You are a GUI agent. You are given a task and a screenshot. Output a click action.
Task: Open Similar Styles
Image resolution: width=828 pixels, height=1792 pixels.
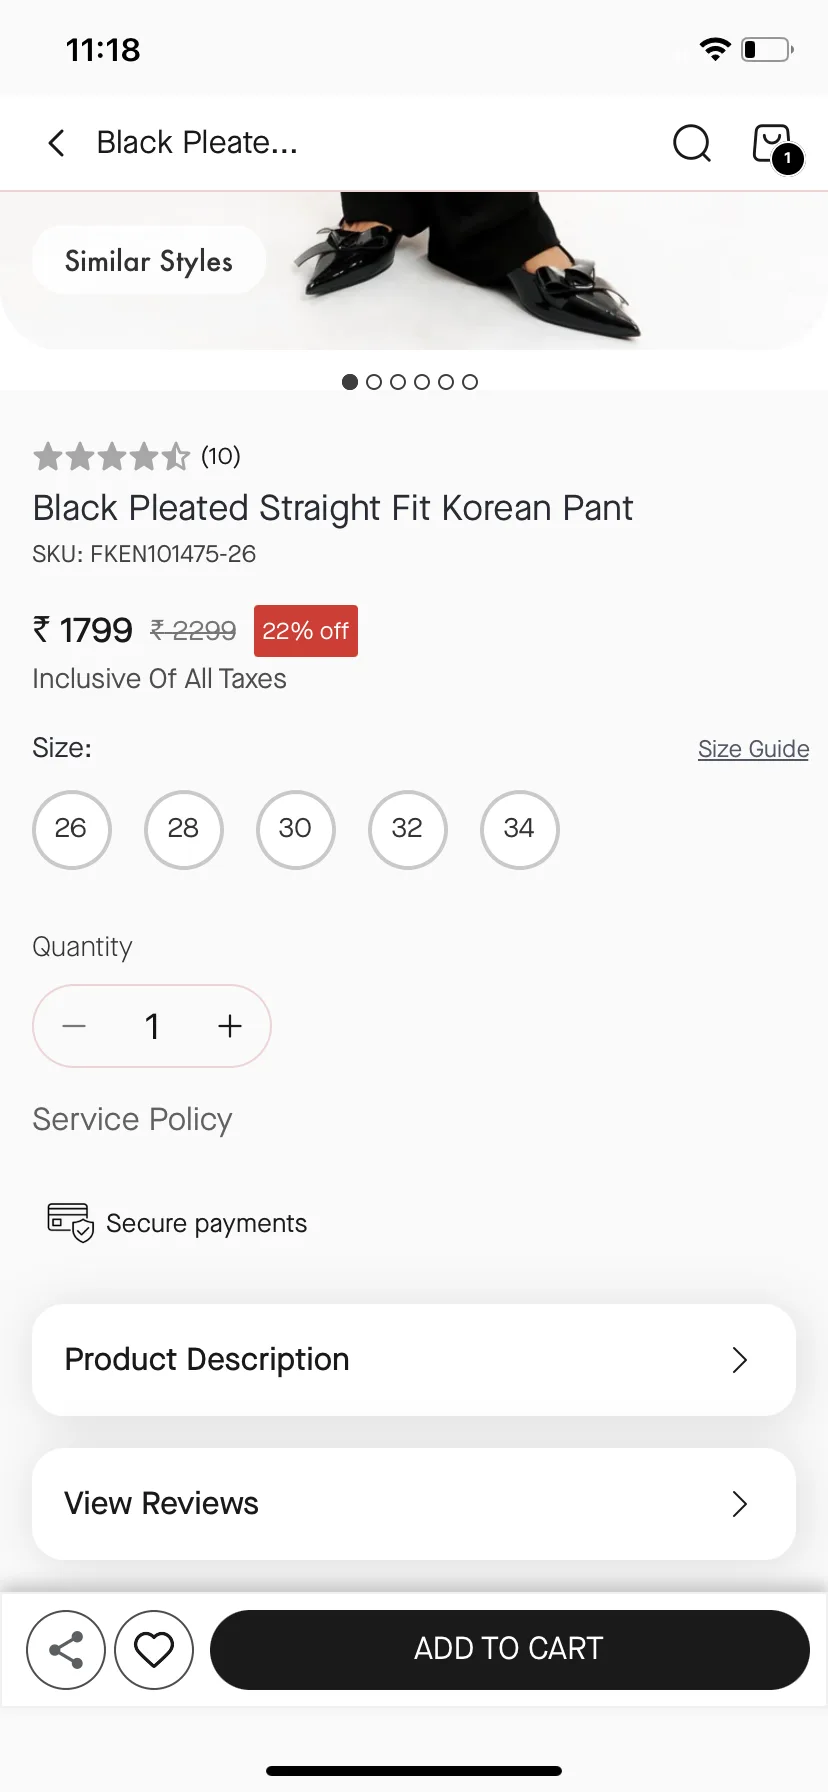point(149,261)
